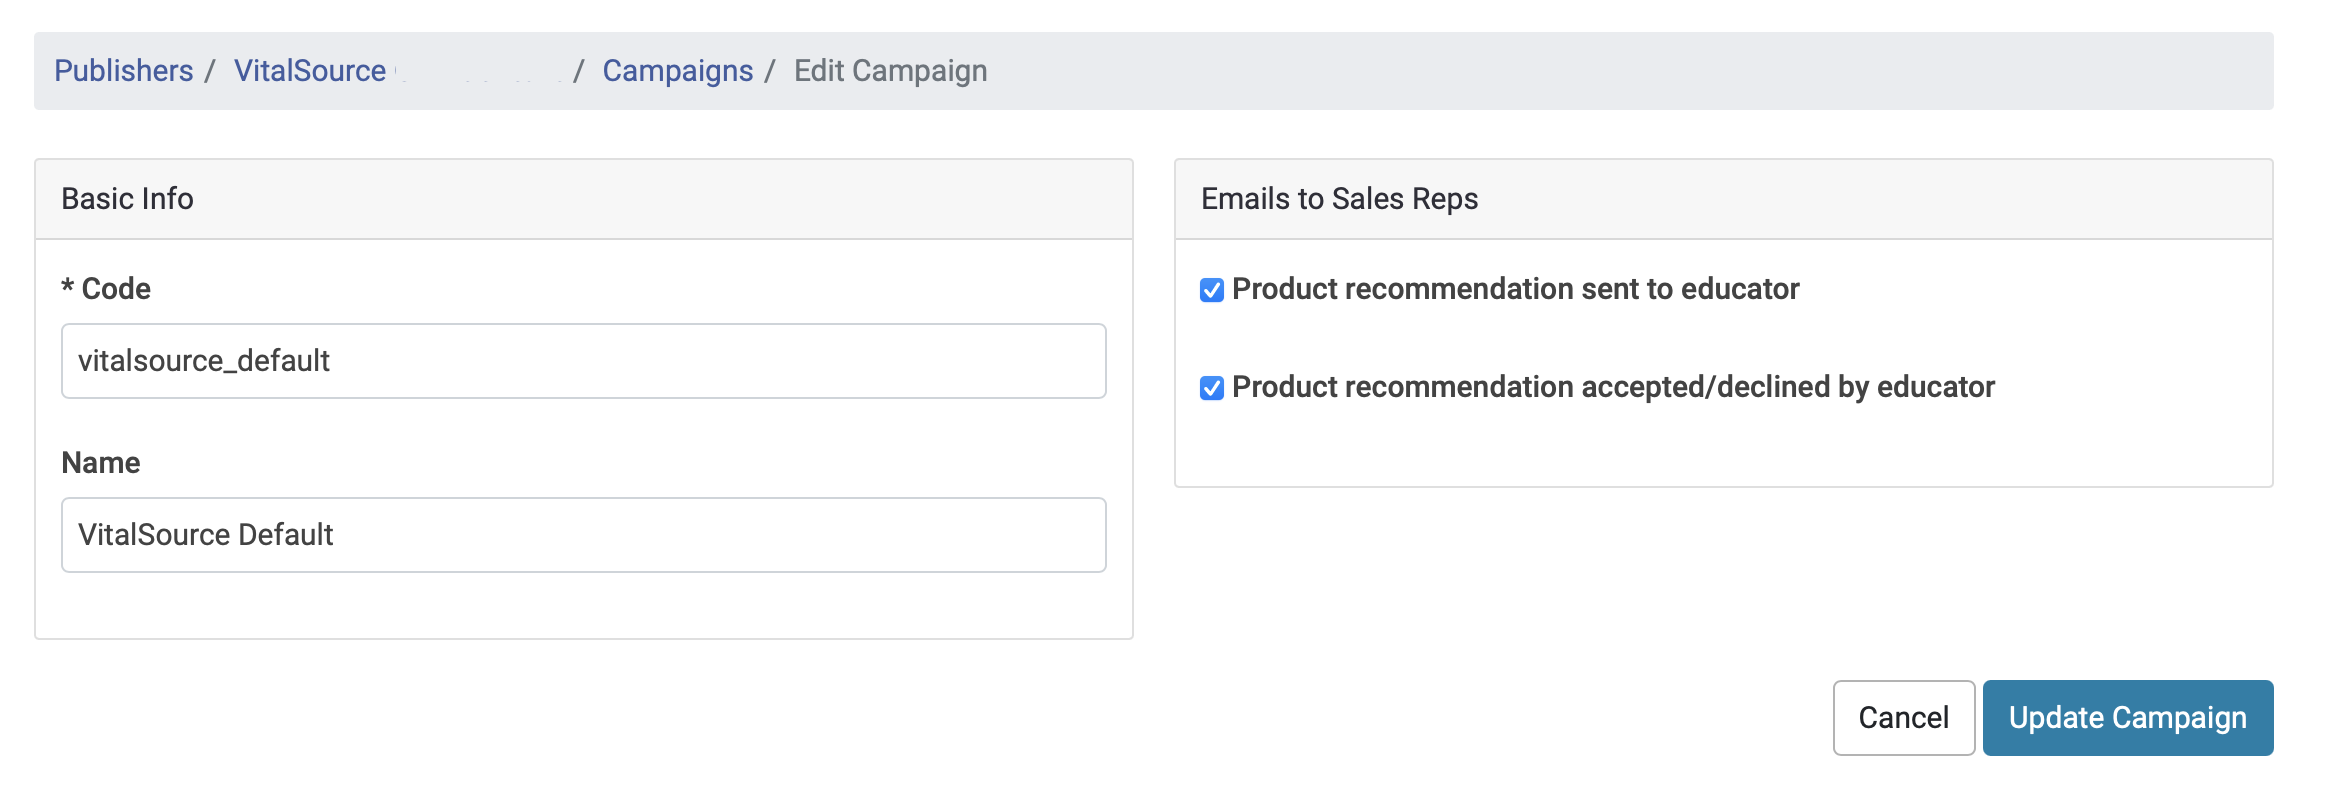Uncheck 'Product recommendation sent to educator'

tap(1211, 289)
